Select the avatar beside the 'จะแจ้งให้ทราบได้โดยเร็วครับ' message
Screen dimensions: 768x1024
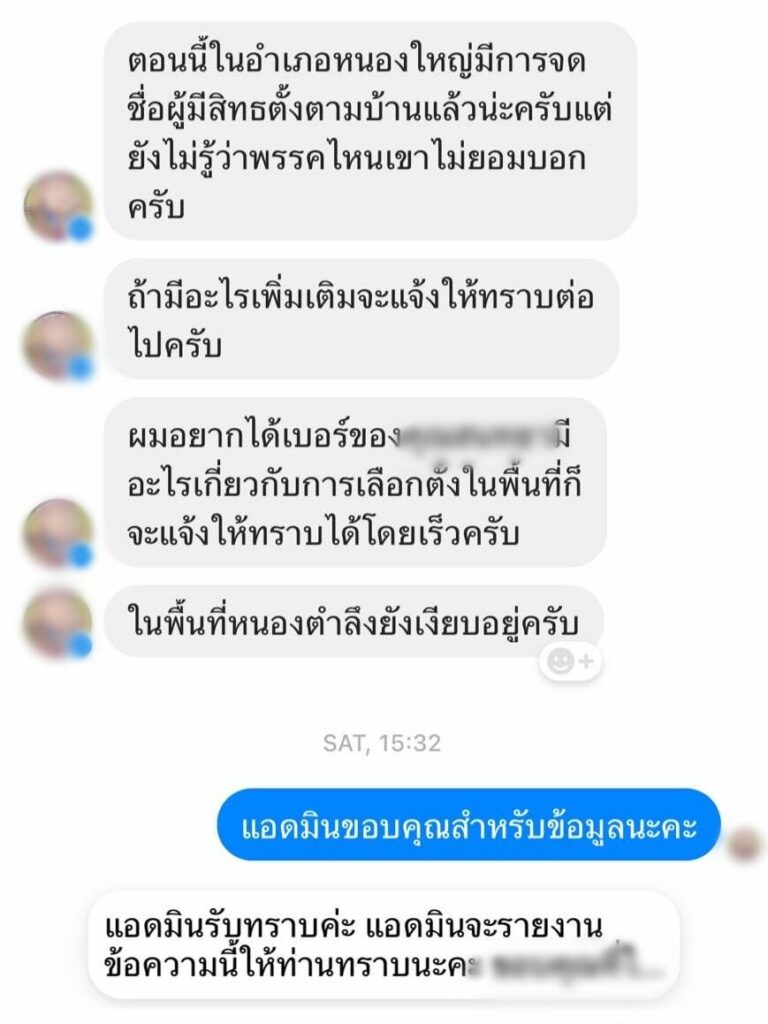pos(57,533)
